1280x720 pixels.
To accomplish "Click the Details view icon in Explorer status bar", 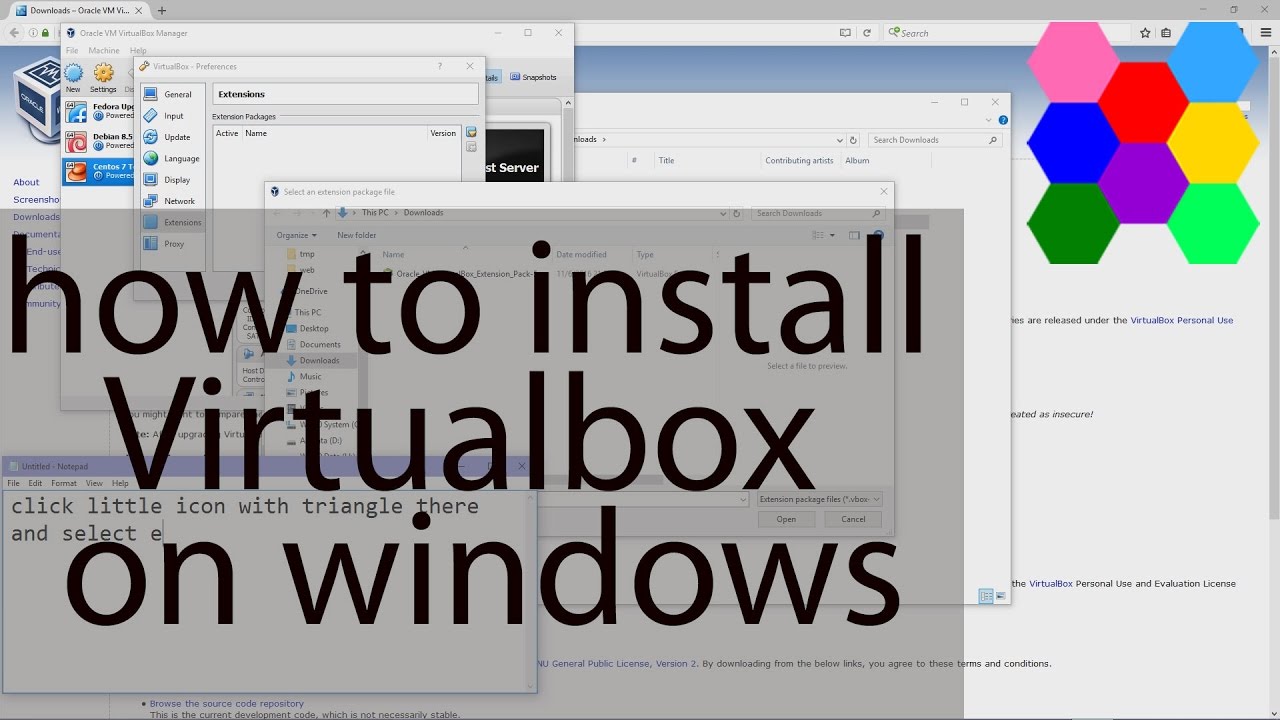I will [986, 596].
